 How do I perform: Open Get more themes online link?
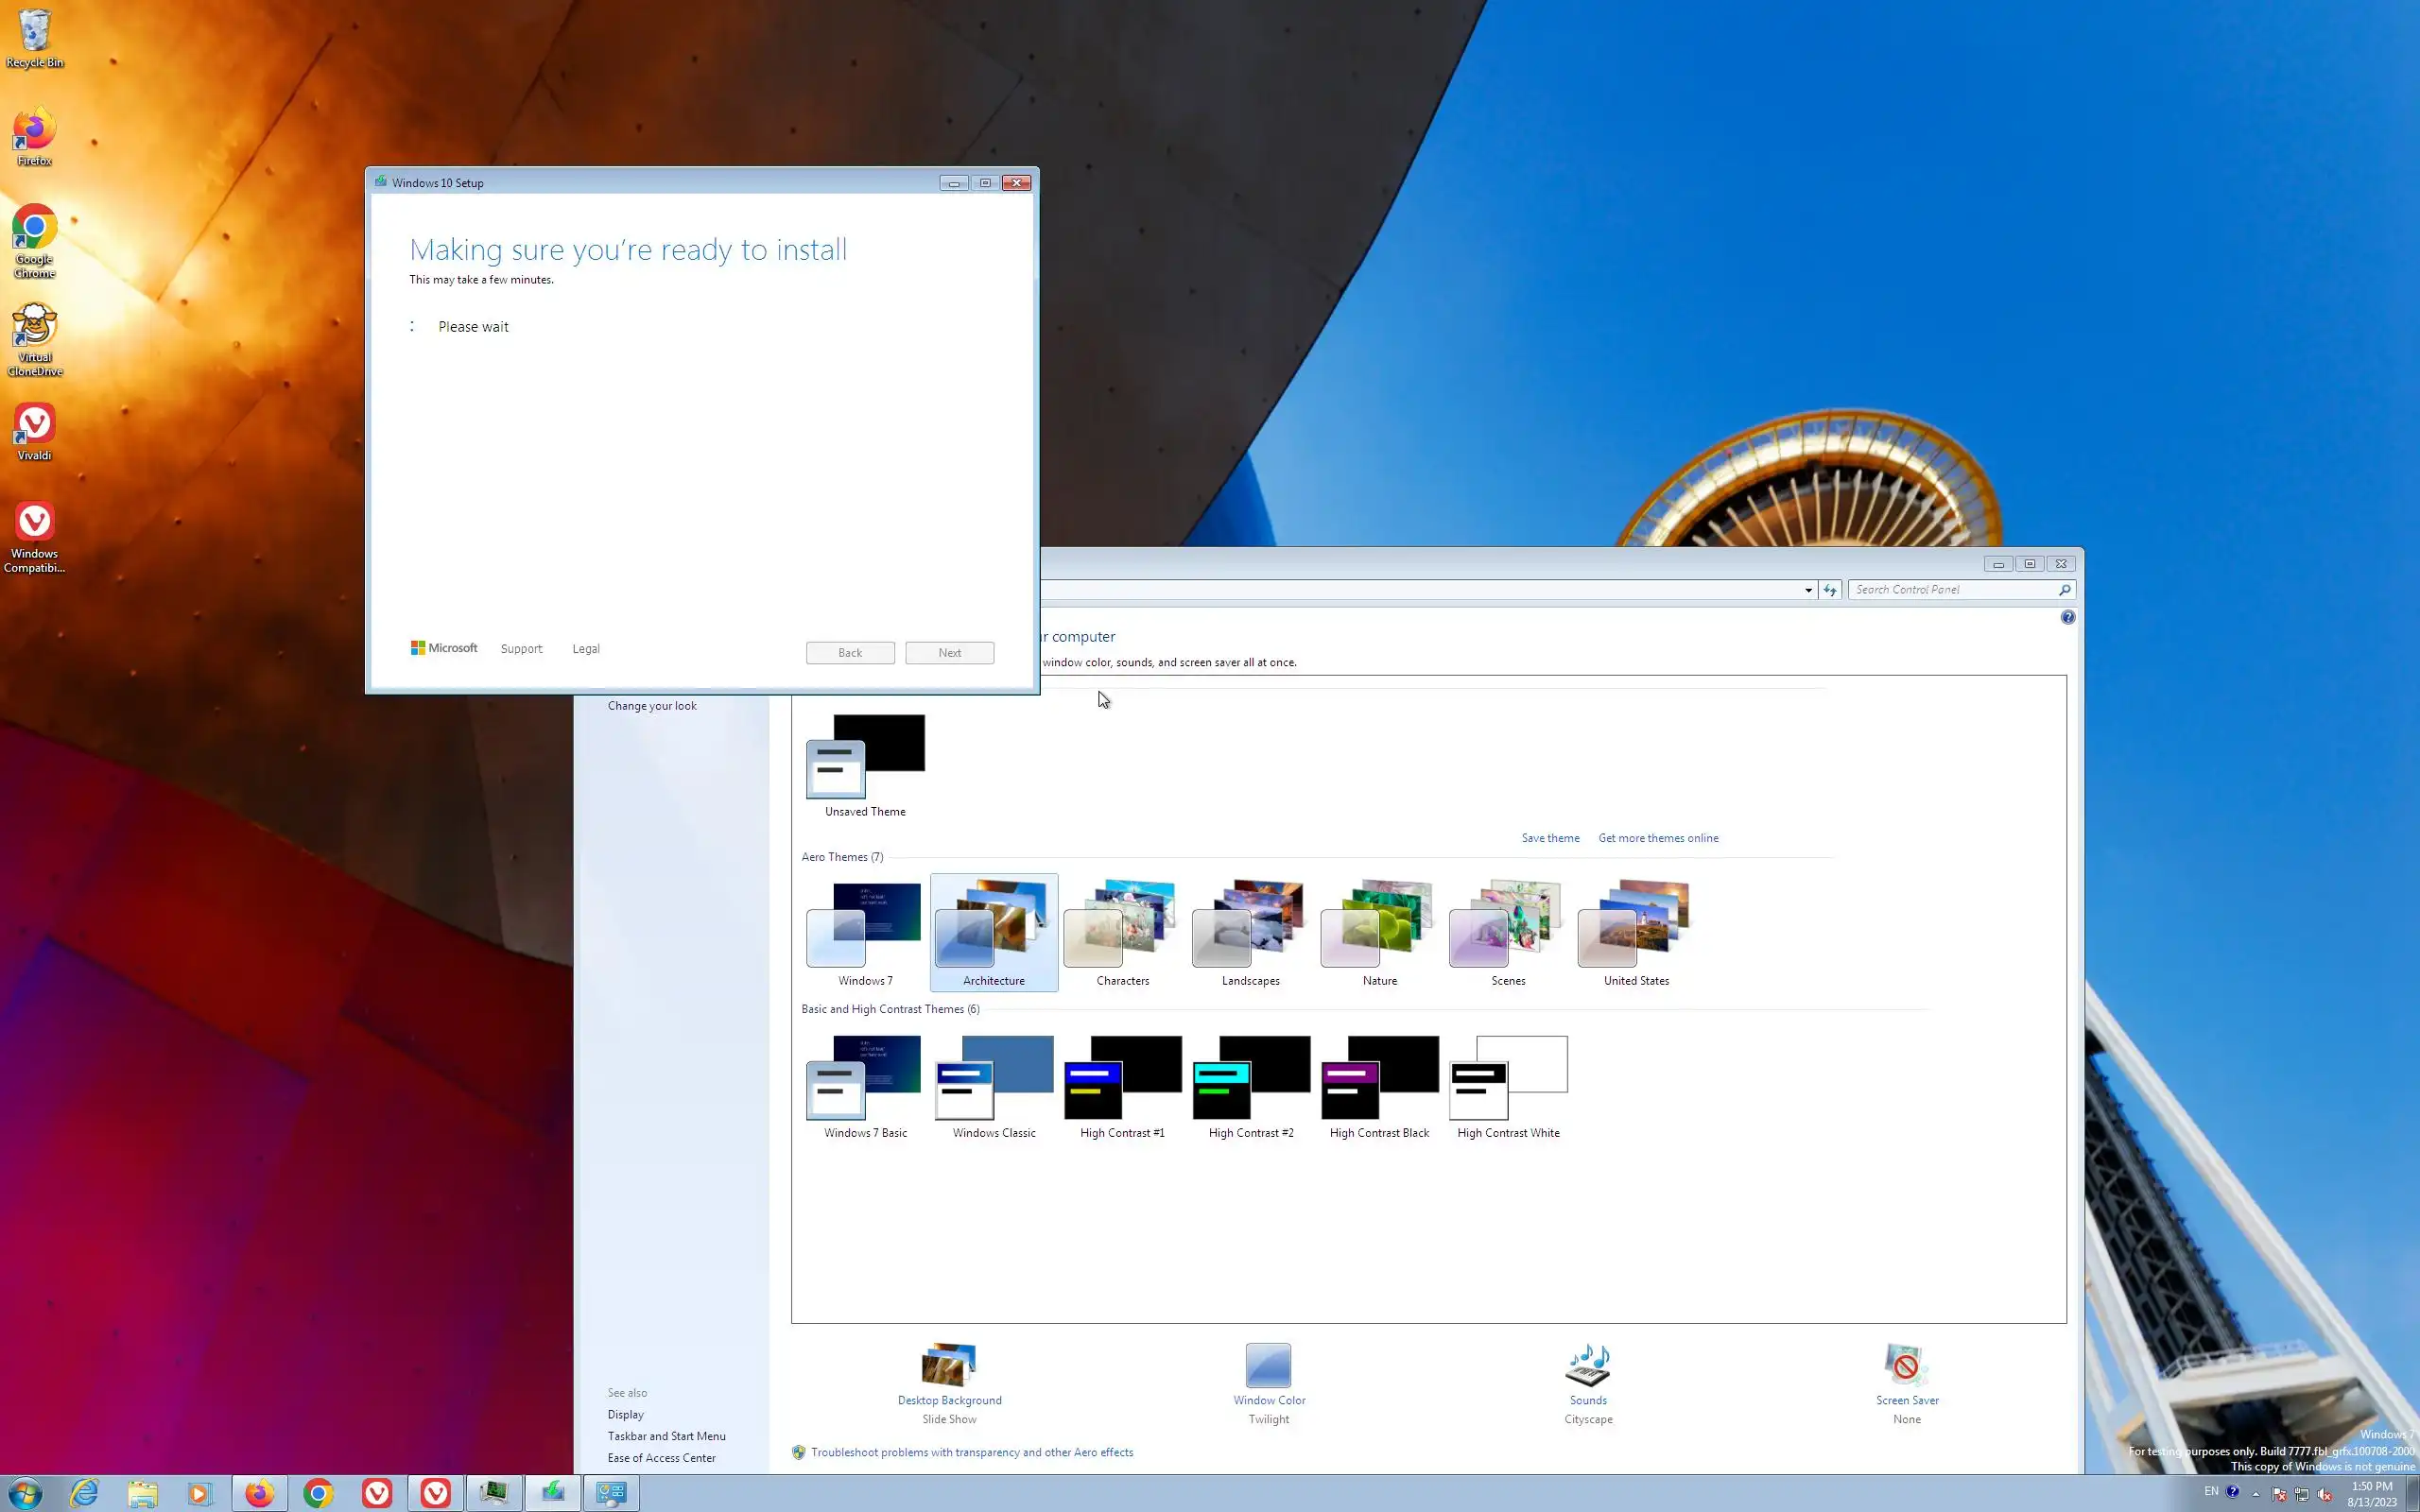point(1657,838)
